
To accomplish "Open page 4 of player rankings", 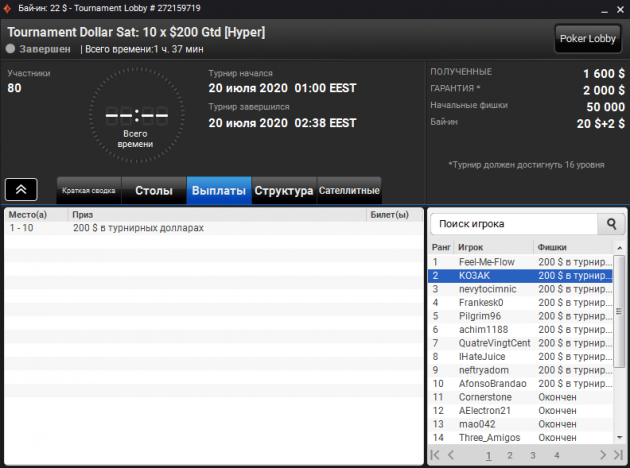I will point(556,455).
